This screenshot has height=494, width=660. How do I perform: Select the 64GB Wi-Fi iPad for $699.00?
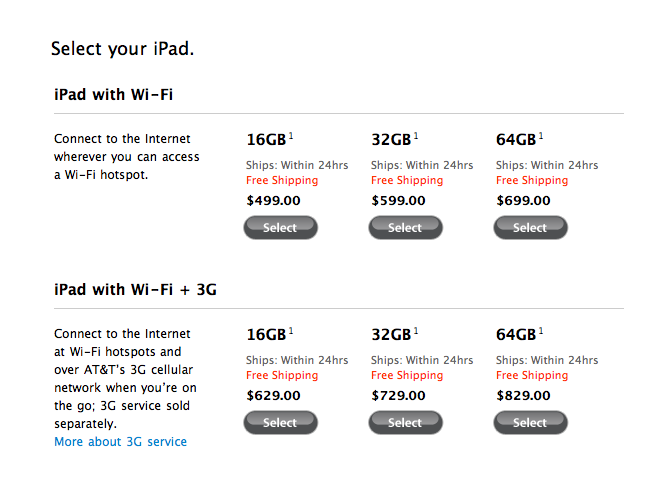coord(530,228)
